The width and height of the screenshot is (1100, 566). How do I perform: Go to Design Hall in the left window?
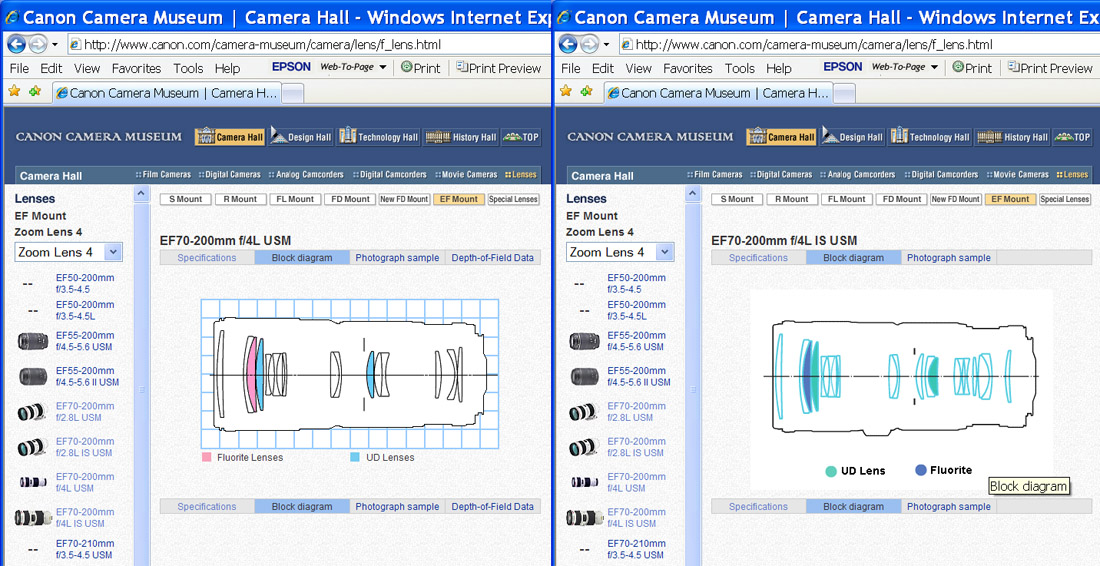(301, 137)
